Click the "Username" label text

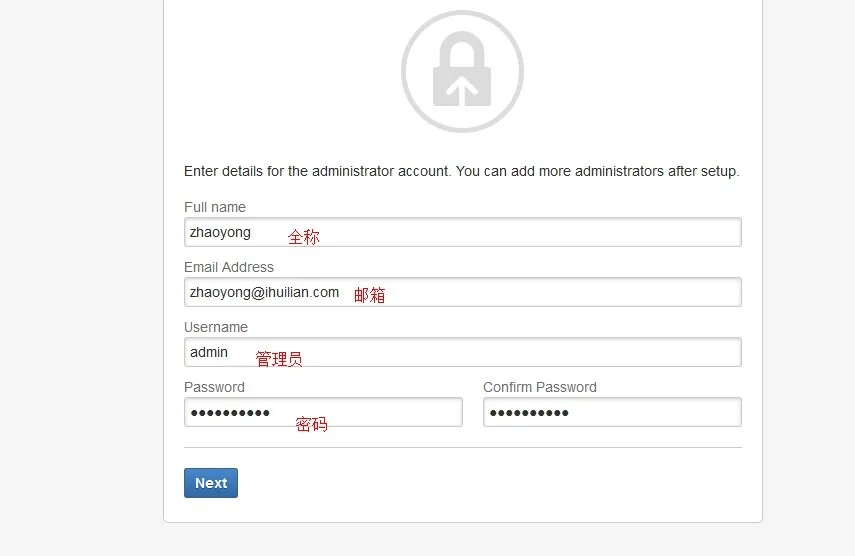(215, 327)
